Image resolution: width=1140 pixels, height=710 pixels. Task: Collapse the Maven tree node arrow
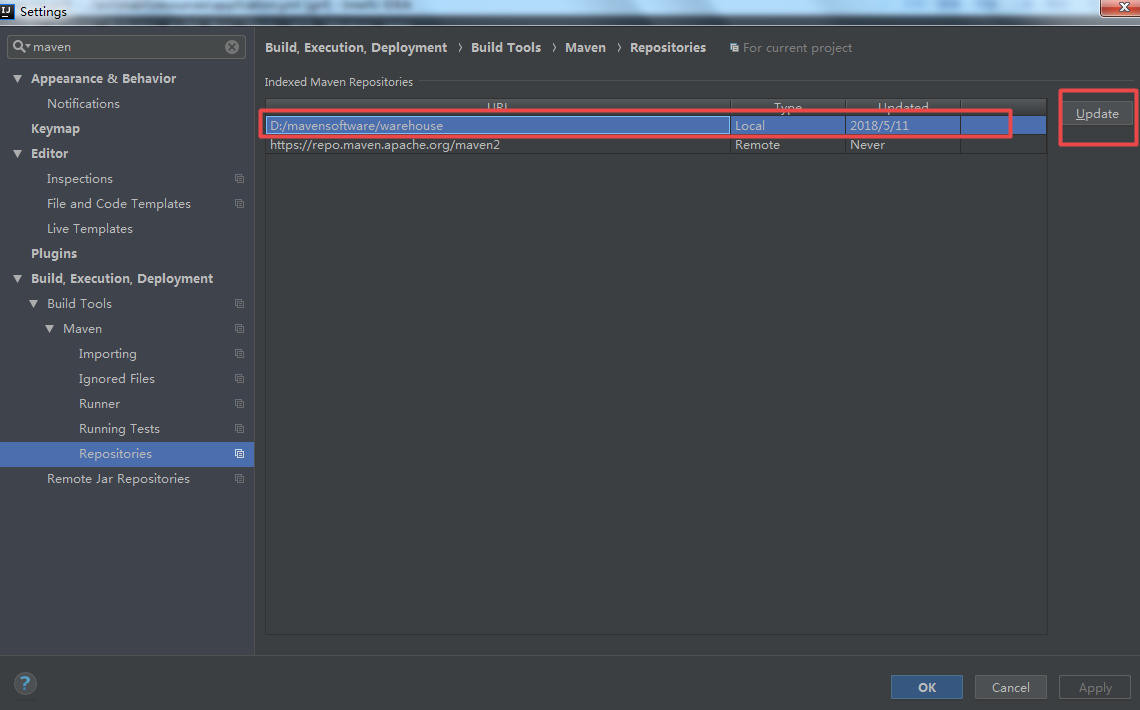49,328
